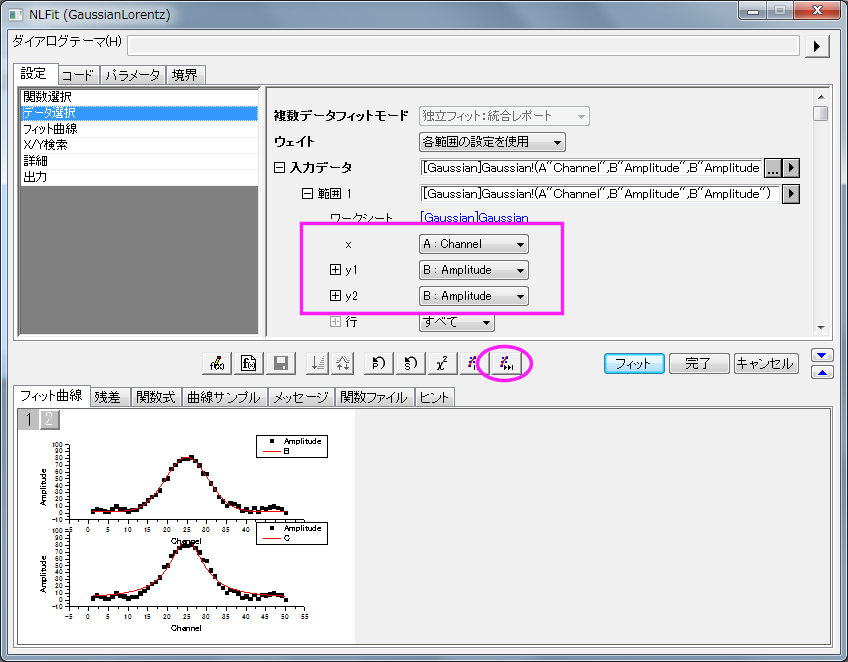Calculate chi-square with the χ² icon
Viewport: 848px width, 662px height.
(x=442, y=363)
